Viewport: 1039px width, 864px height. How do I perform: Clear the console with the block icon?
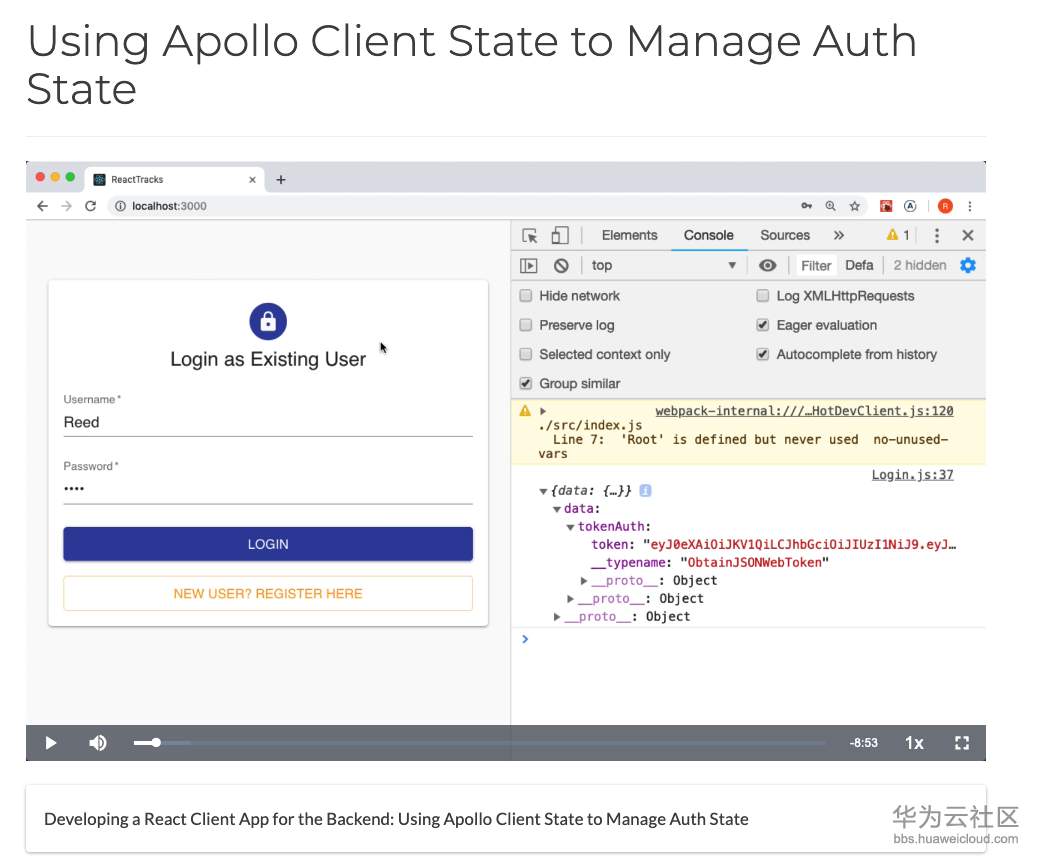coord(561,266)
